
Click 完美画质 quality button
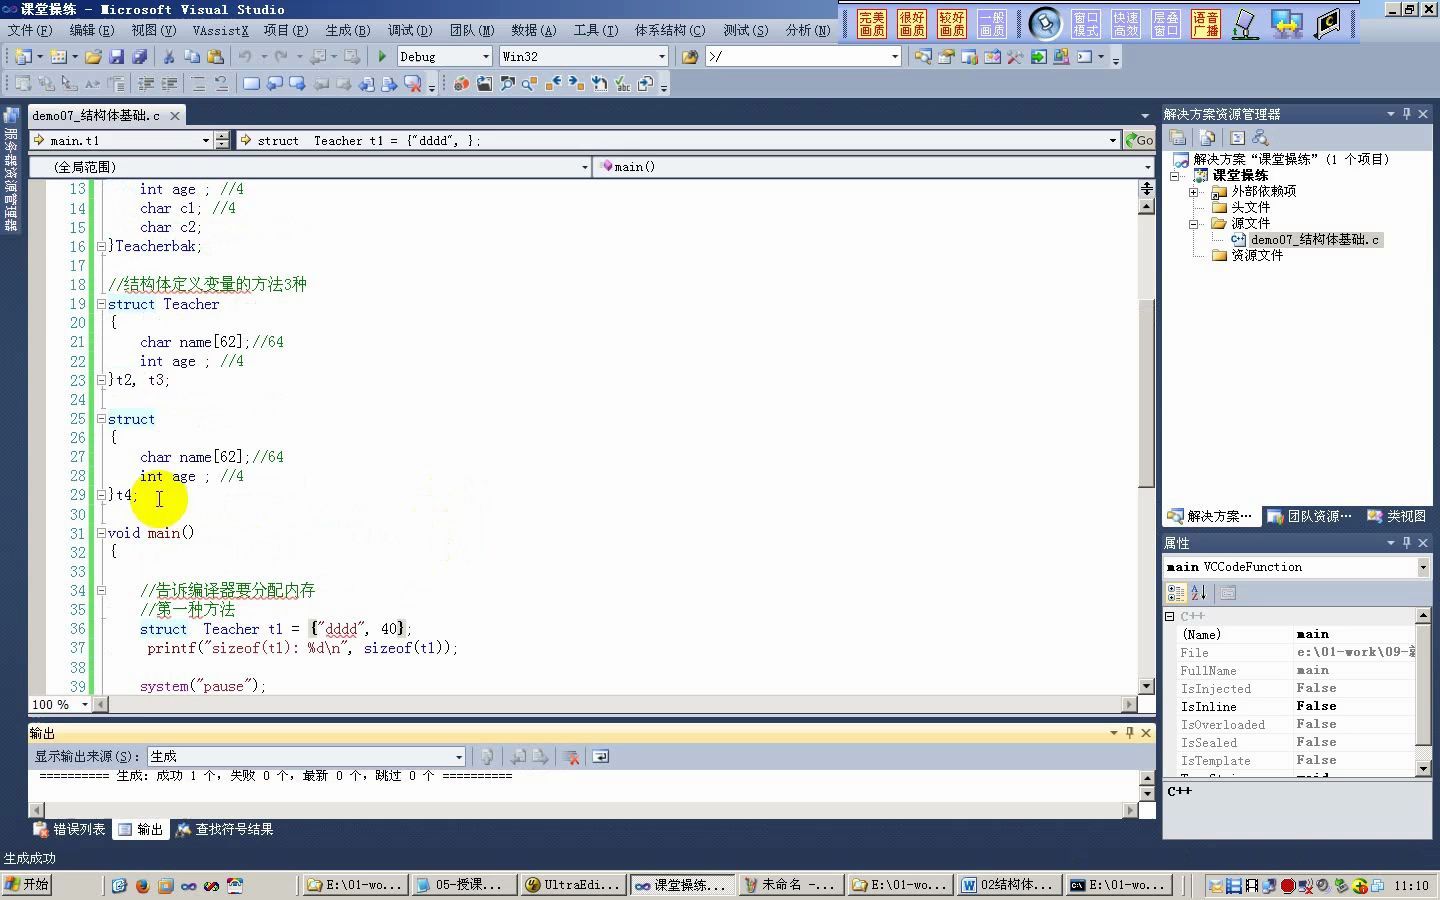(x=872, y=24)
